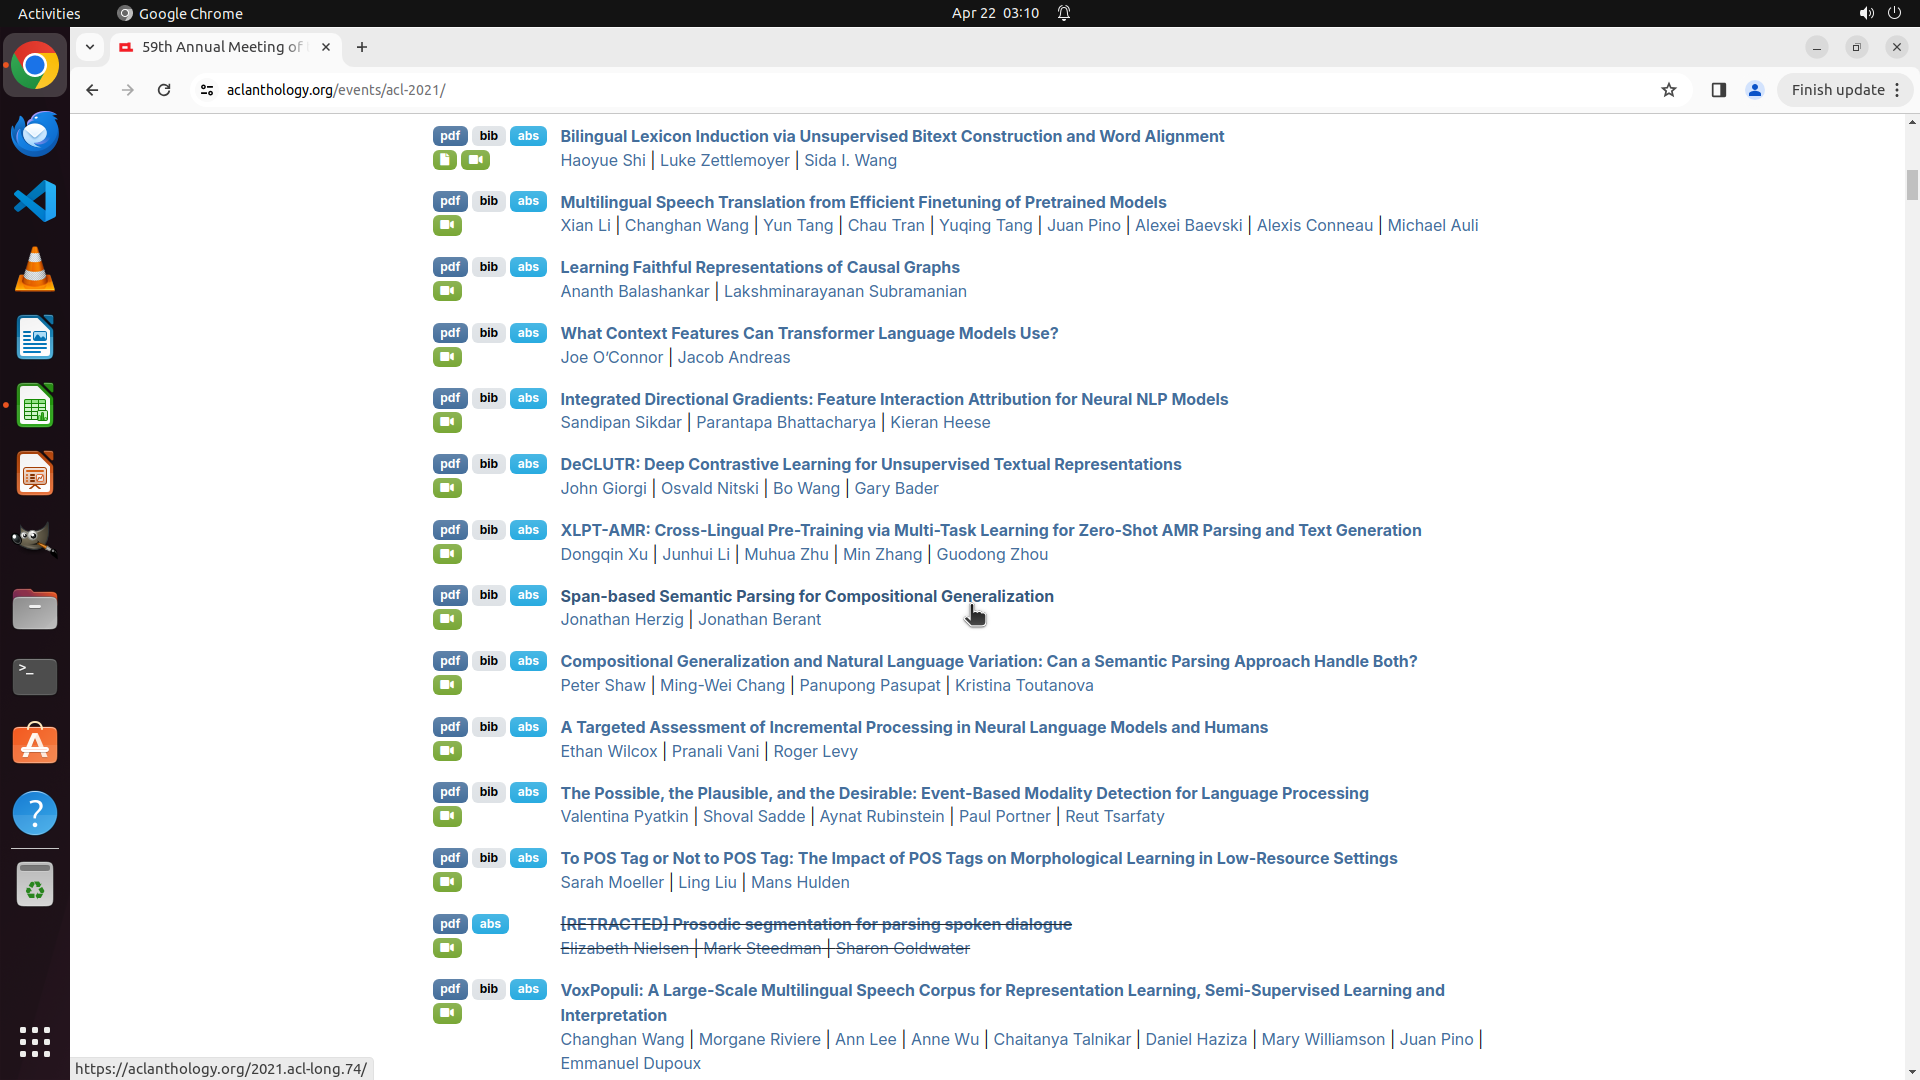The image size is (1920, 1080).
Task: Show abstract for the retracted Prosodic segmentation paper
Action: click(490, 924)
